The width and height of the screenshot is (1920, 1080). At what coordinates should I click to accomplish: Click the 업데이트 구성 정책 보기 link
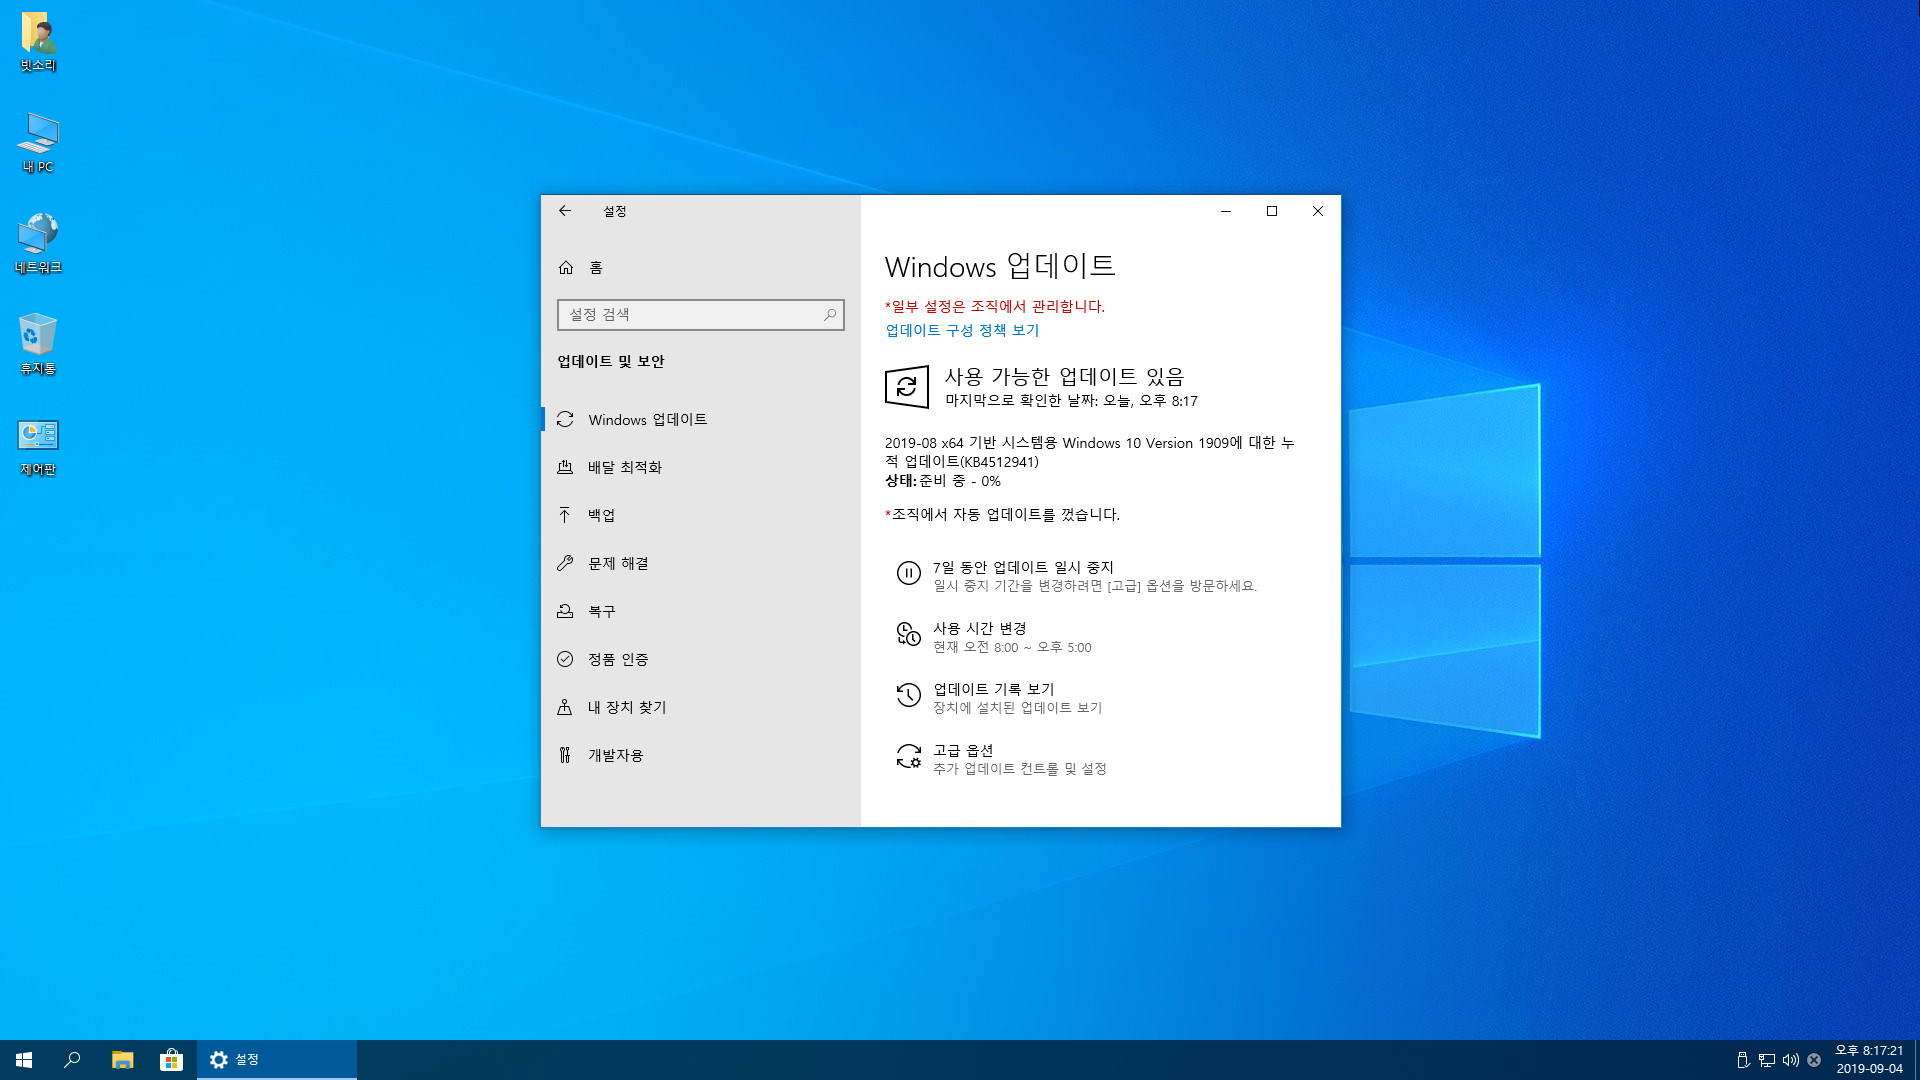pos(962,330)
